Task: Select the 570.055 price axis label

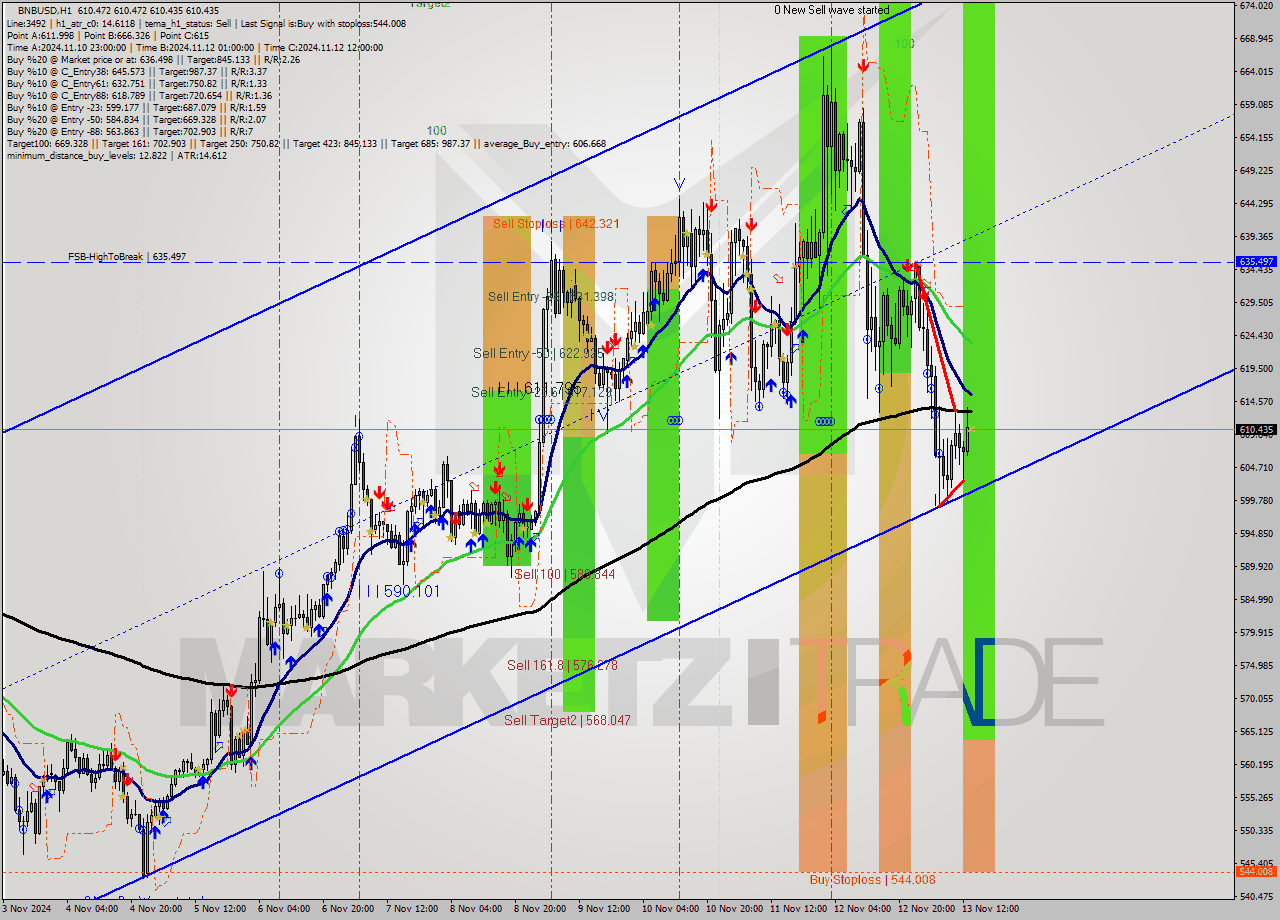Action: (1258, 698)
